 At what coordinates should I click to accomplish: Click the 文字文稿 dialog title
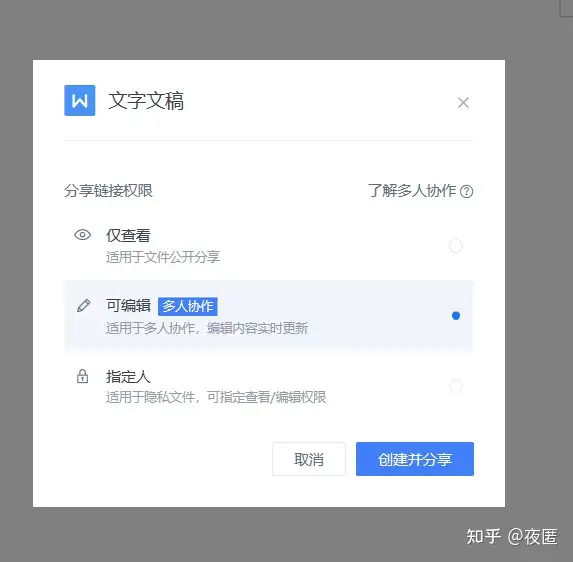tap(146, 101)
